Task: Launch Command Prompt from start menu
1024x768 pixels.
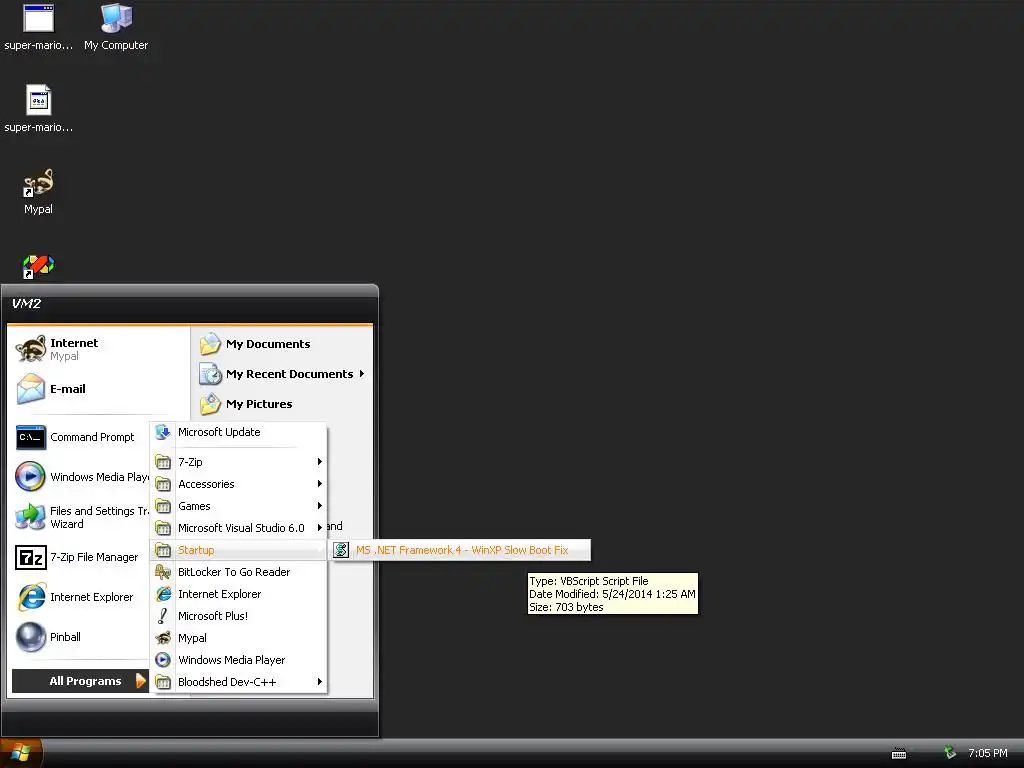Action: point(82,437)
